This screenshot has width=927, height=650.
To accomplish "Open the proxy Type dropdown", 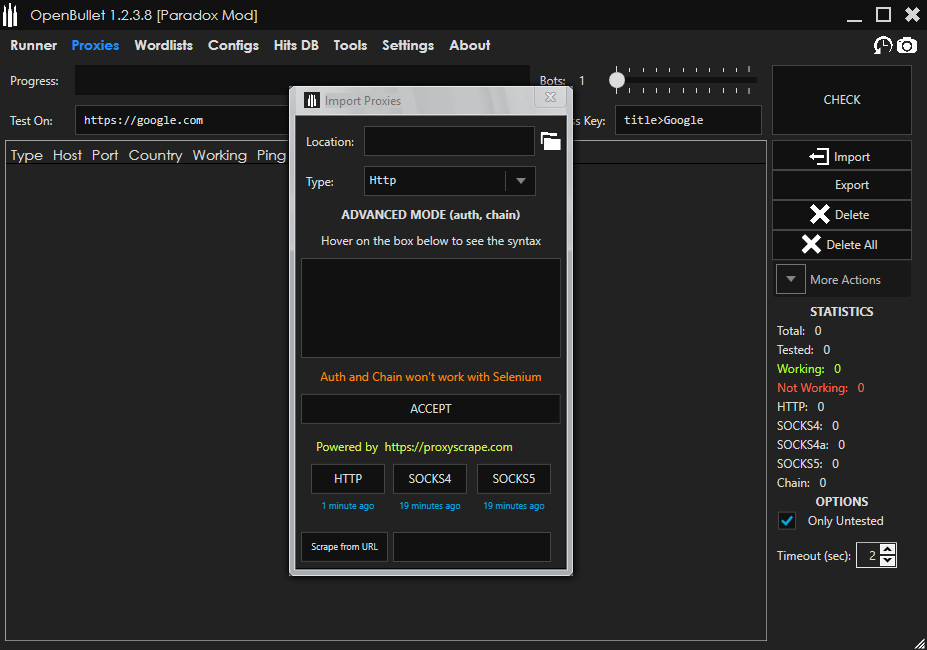I will pos(520,181).
